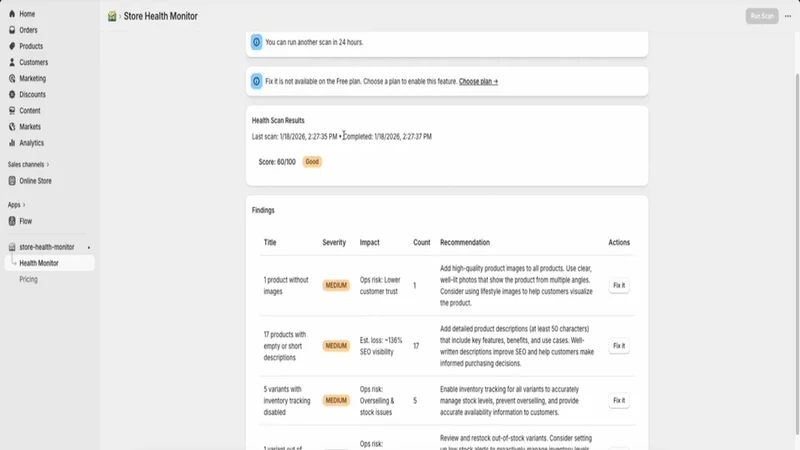Image resolution: width=800 pixels, height=450 pixels.
Task: Click the app logo icon beside Store Health Monitor title
Action: (112, 16)
